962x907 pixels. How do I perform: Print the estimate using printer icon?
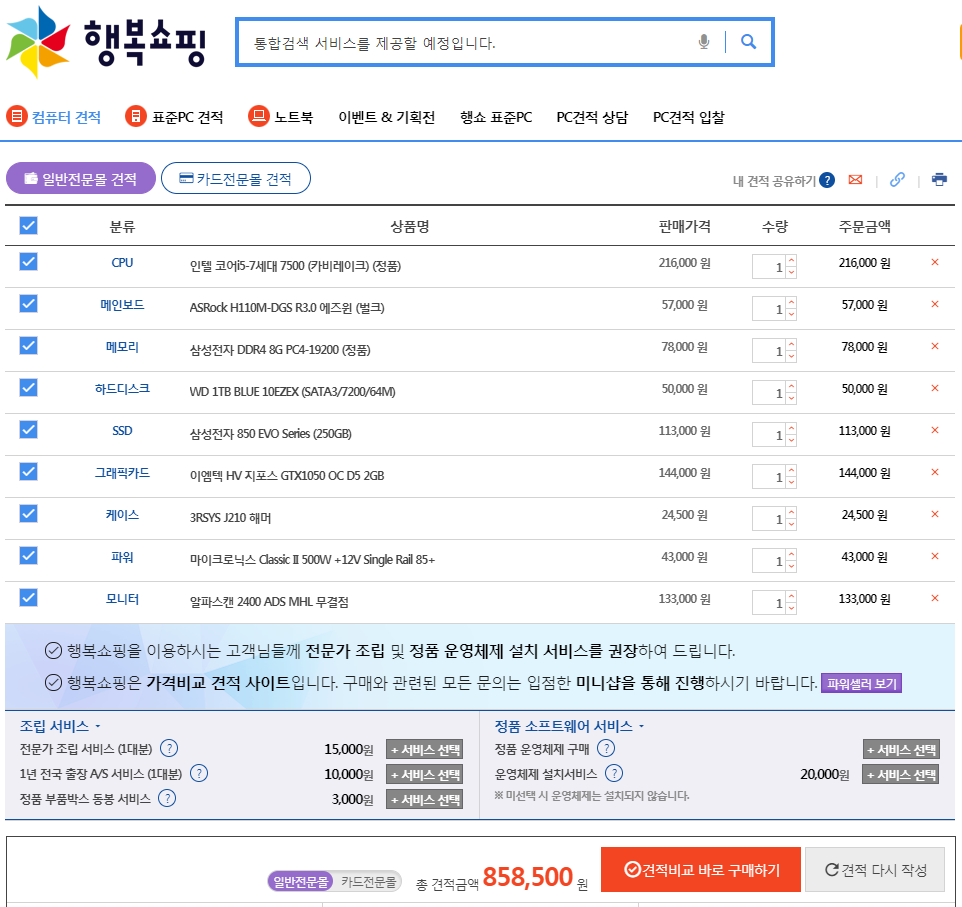pyautogui.click(x=939, y=180)
